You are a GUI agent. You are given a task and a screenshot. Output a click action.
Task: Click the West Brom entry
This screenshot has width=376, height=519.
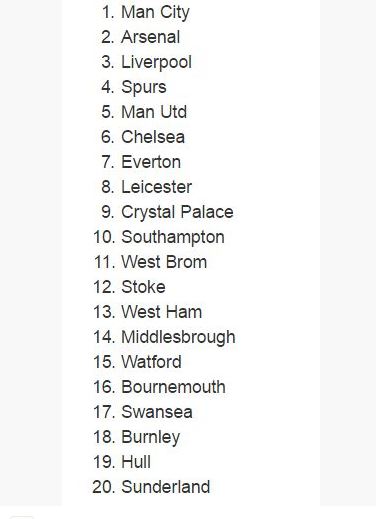164,262
